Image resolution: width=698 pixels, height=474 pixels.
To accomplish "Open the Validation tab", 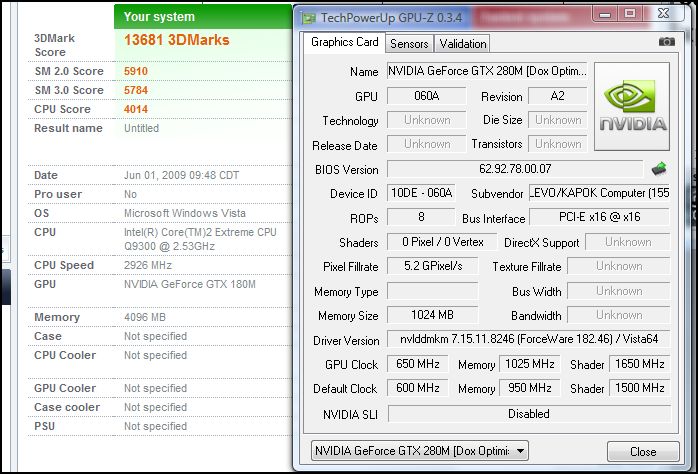I will pyautogui.click(x=463, y=44).
